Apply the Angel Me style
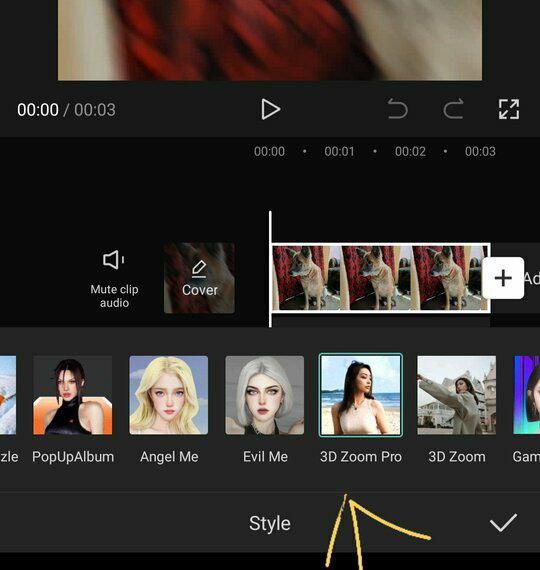The height and width of the screenshot is (570, 540). 169,395
